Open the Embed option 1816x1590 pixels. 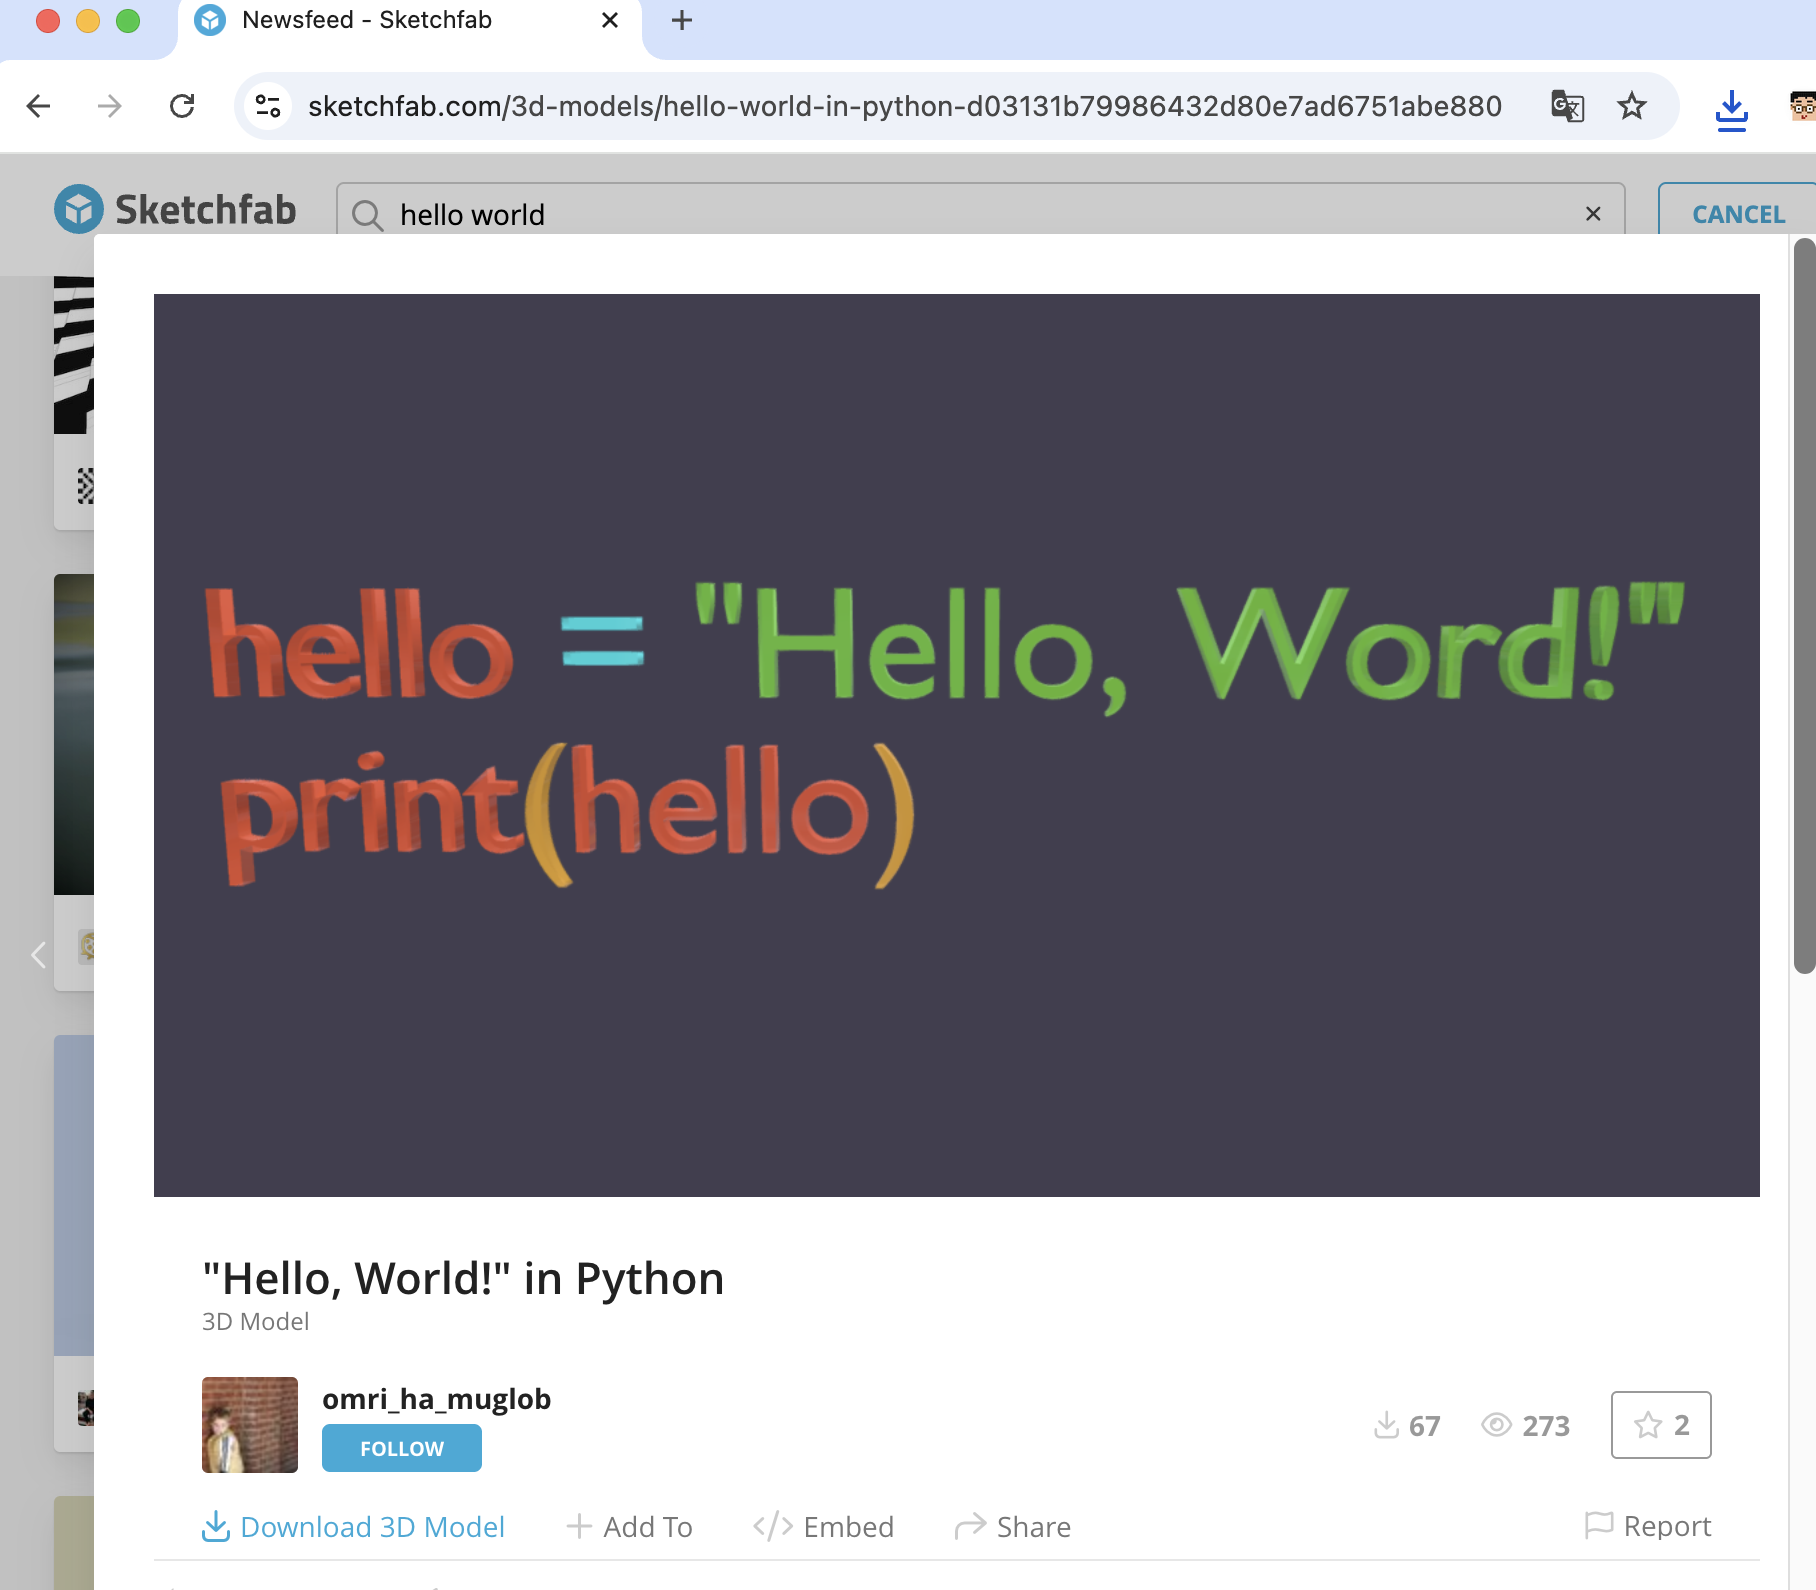(x=823, y=1527)
